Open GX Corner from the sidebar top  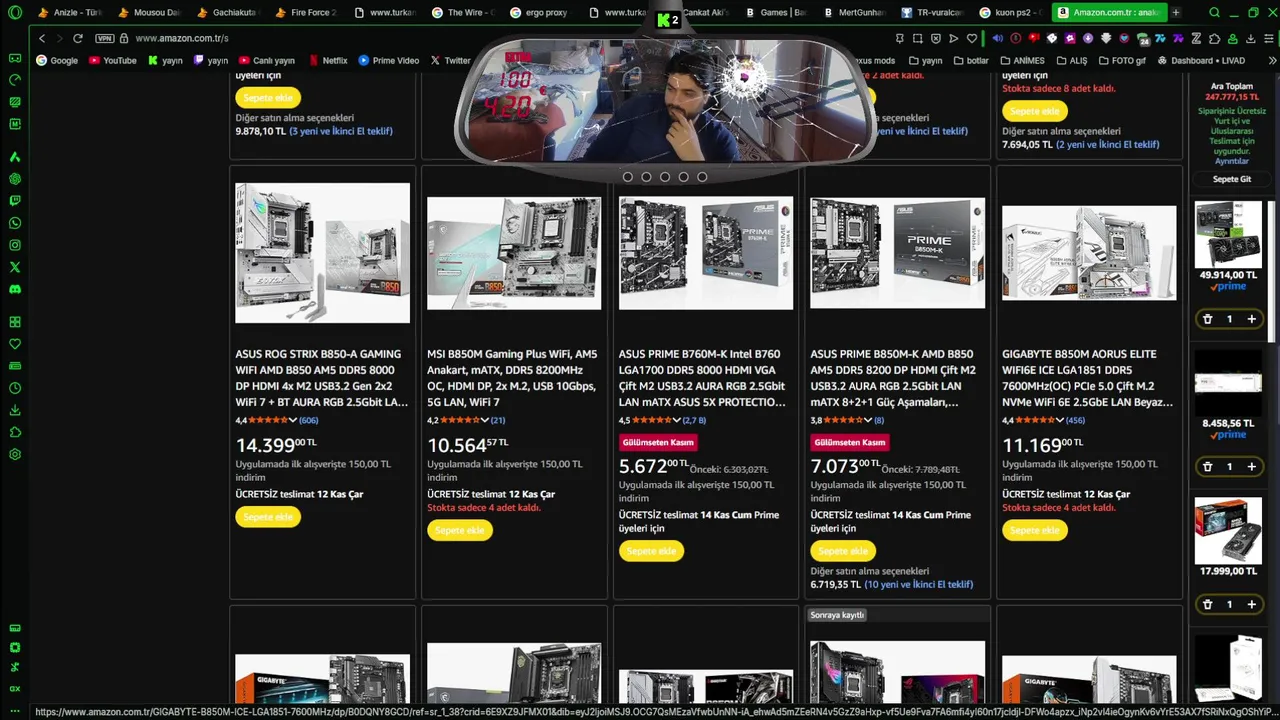15,58
